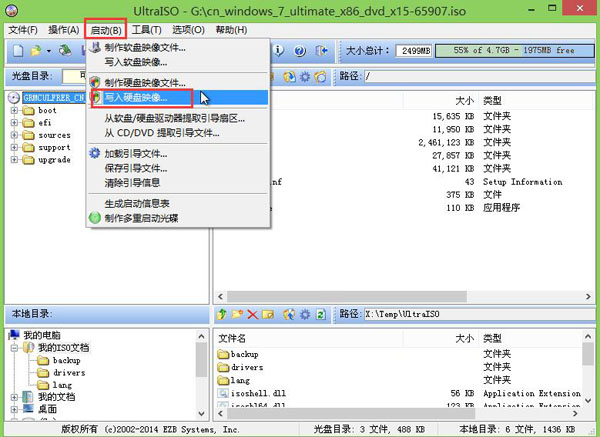Click the 文件名 column header in local list
This screenshot has width=600, height=437.
(x=232, y=339)
